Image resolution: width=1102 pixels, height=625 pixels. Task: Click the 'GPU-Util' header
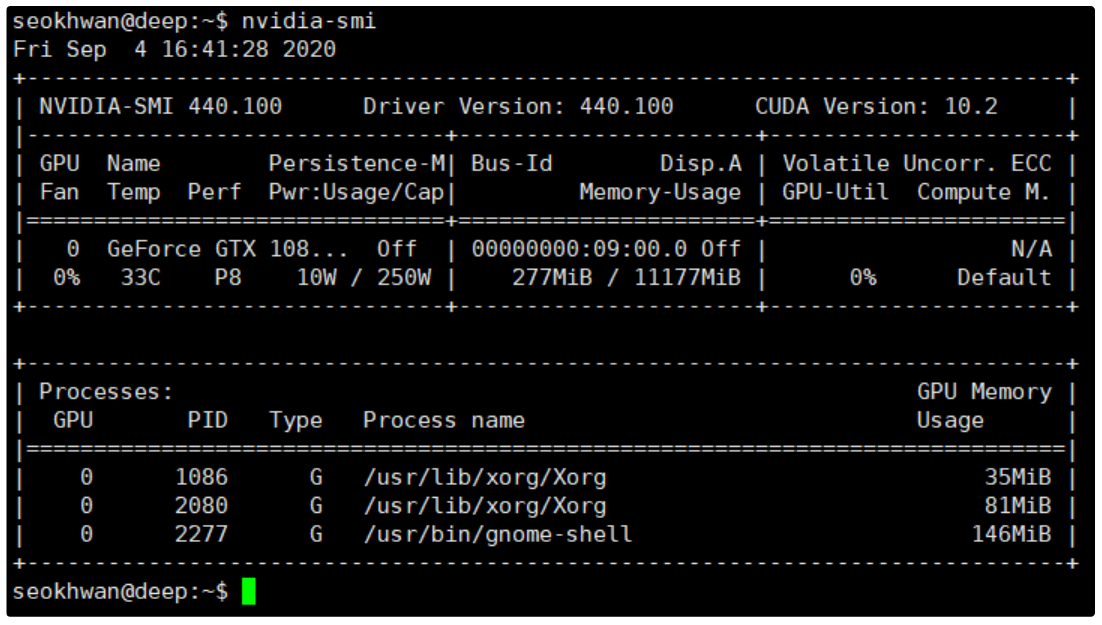pos(836,192)
